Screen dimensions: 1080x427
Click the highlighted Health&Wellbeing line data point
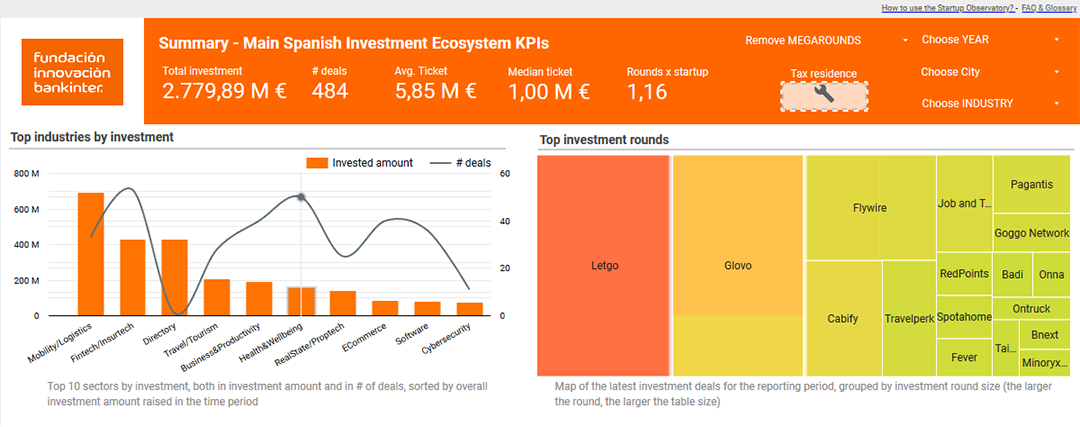pyautogui.click(x=301, y=197)
